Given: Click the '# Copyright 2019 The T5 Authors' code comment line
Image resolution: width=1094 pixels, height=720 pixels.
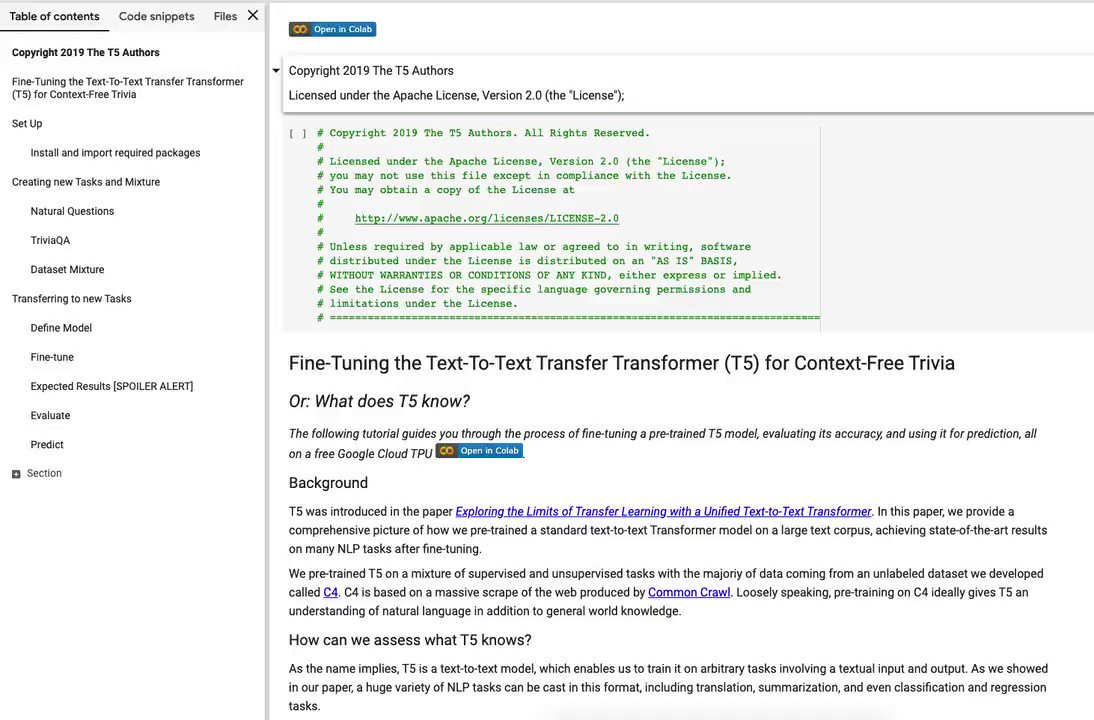Looking at the screenshot, I should click(x=484, y=133).
